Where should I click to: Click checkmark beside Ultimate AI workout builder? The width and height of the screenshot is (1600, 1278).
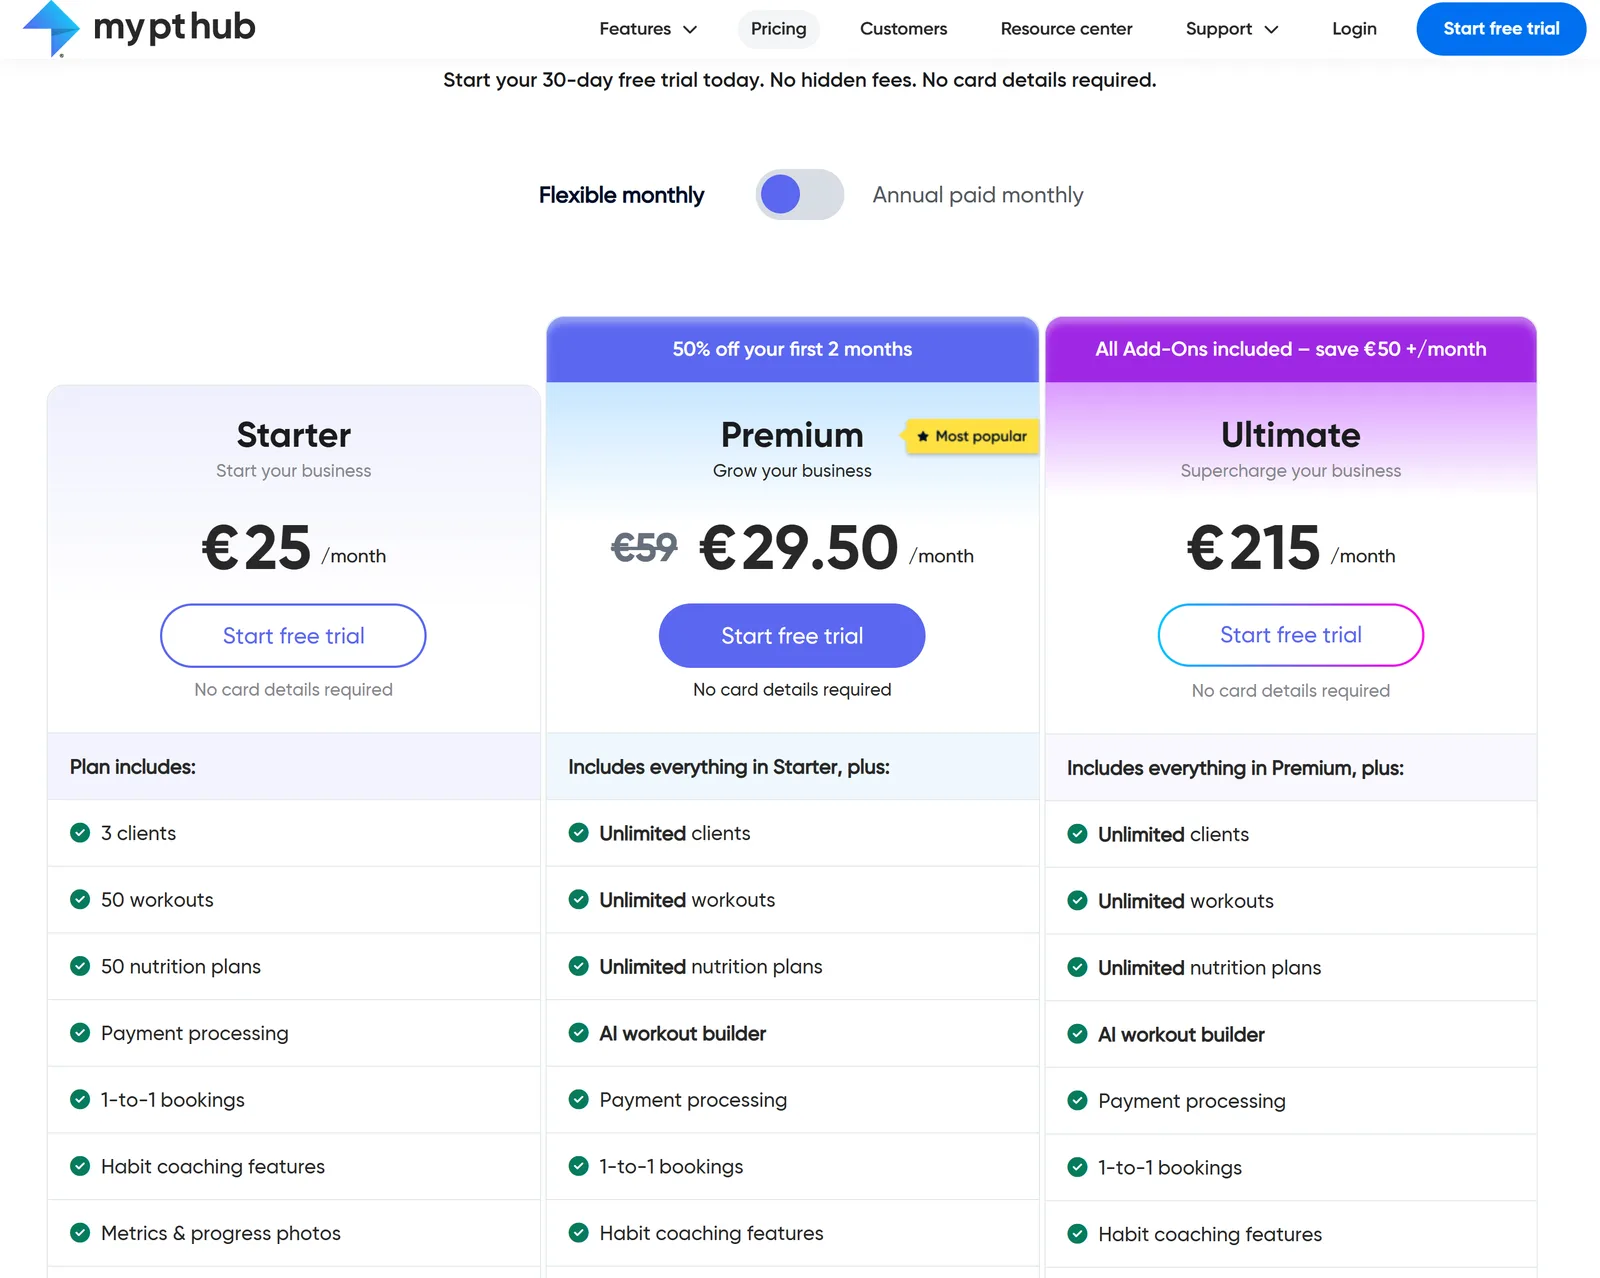click(1077, 1033)
